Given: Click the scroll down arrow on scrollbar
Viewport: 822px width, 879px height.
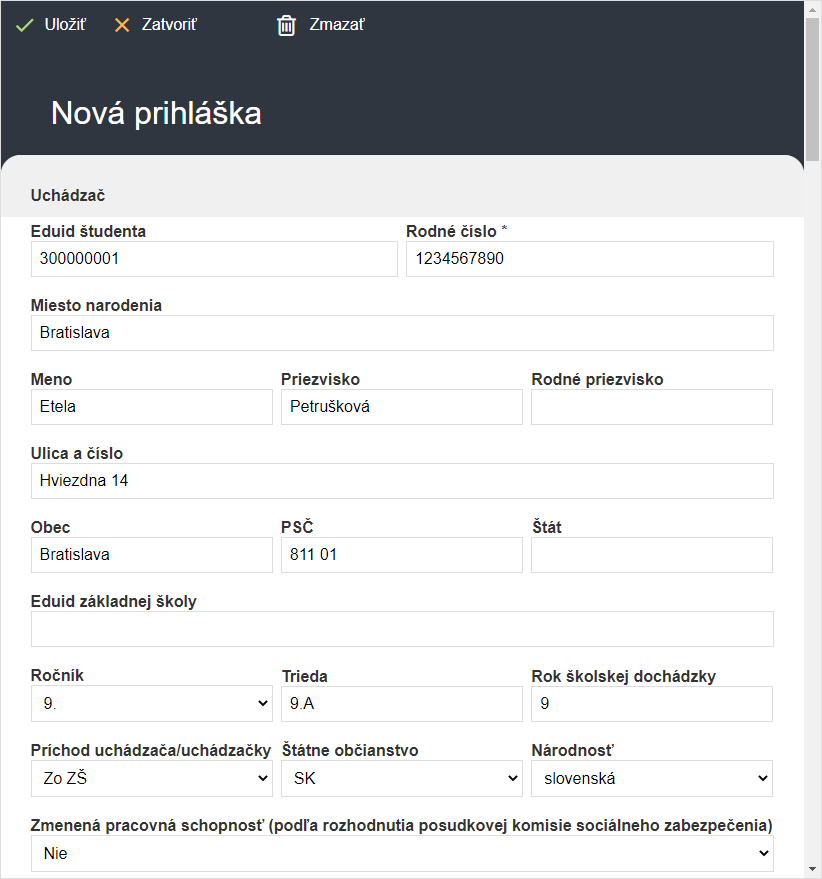Looking at the screenshot, I should (x=812, y=869).
